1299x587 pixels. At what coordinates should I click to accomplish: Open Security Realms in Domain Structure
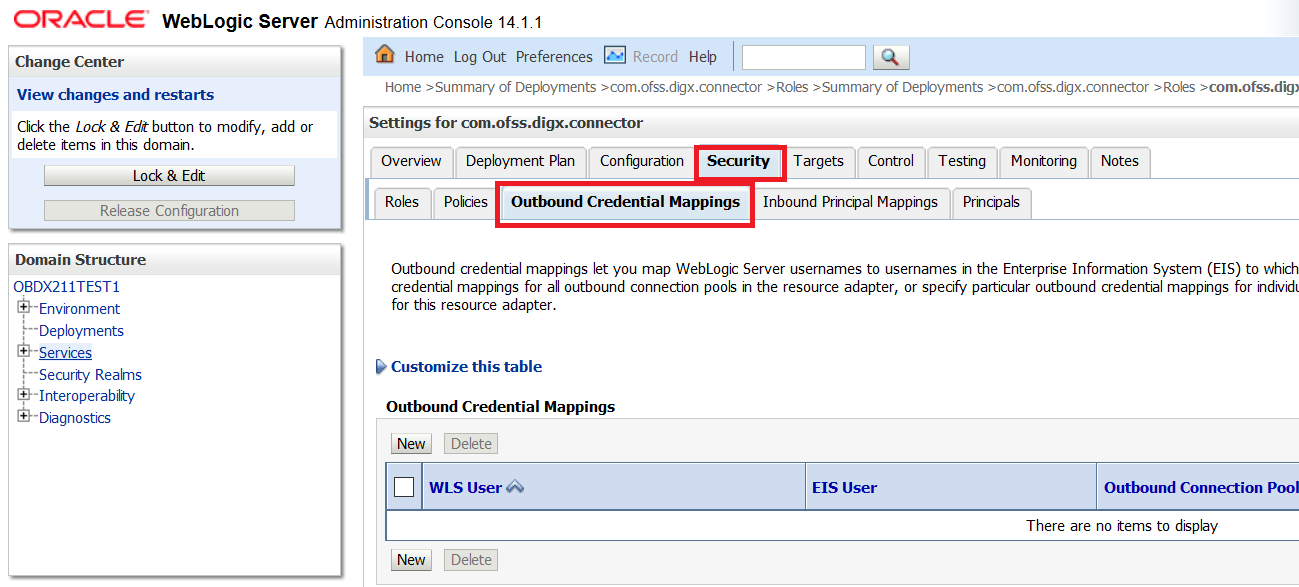(90, 375)
